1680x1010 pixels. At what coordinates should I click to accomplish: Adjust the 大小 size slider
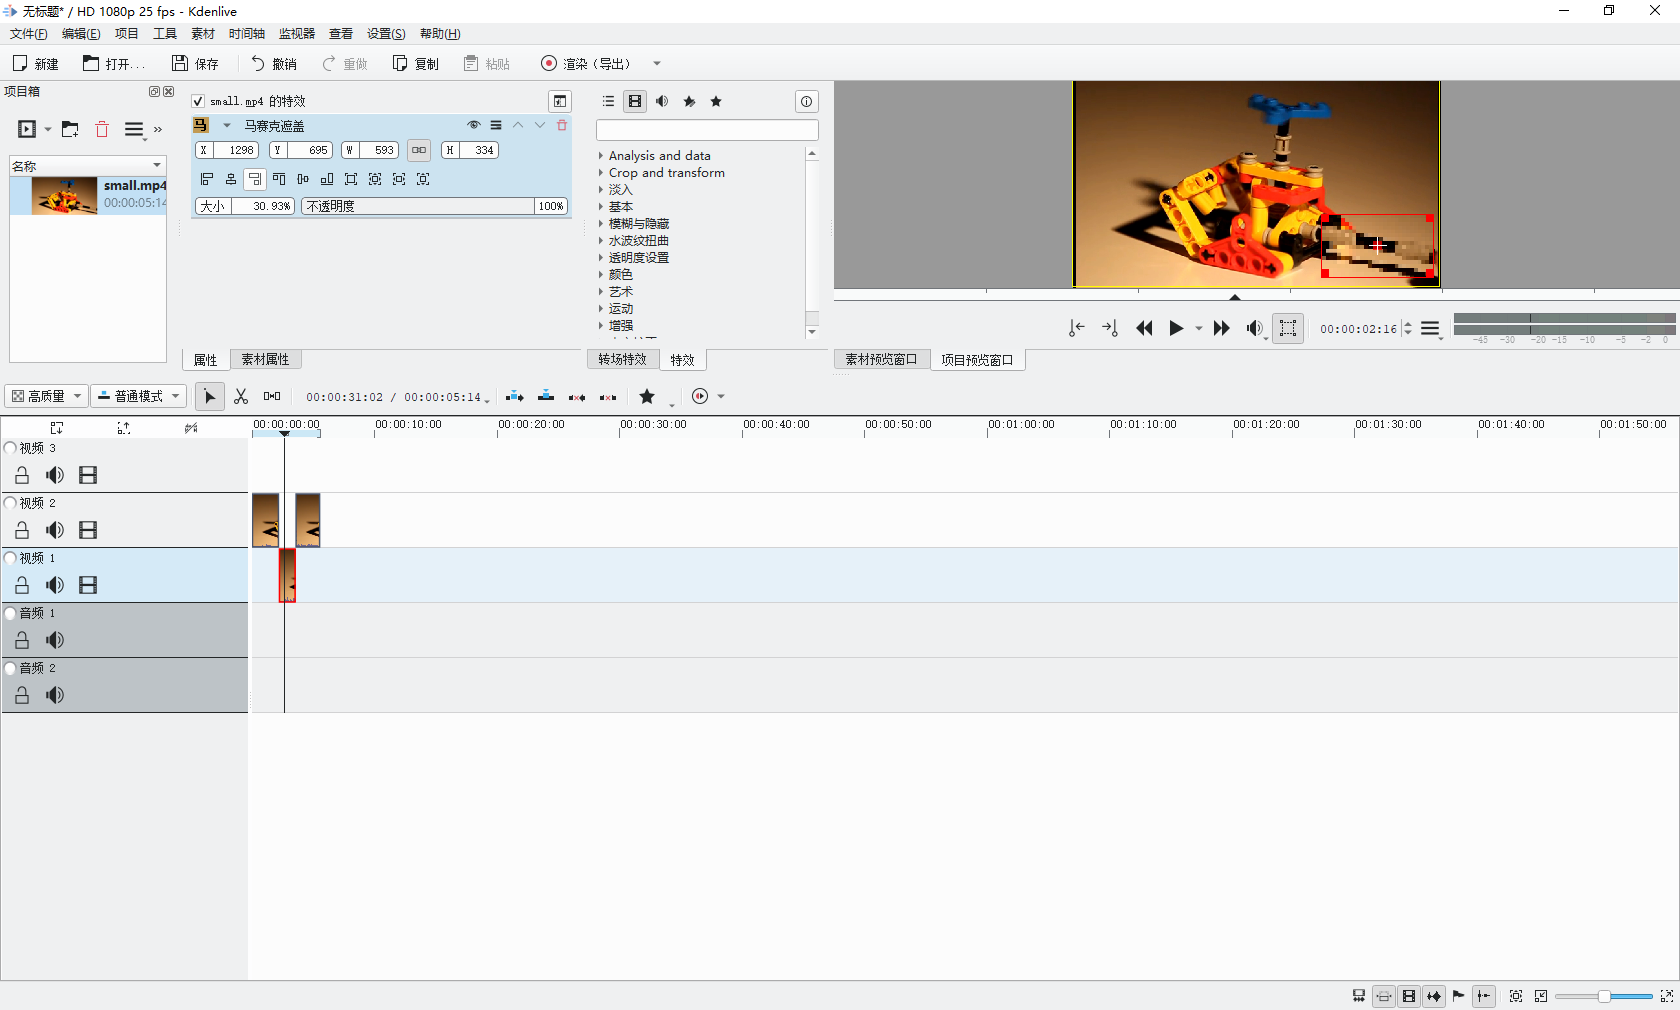coord(244,206)
